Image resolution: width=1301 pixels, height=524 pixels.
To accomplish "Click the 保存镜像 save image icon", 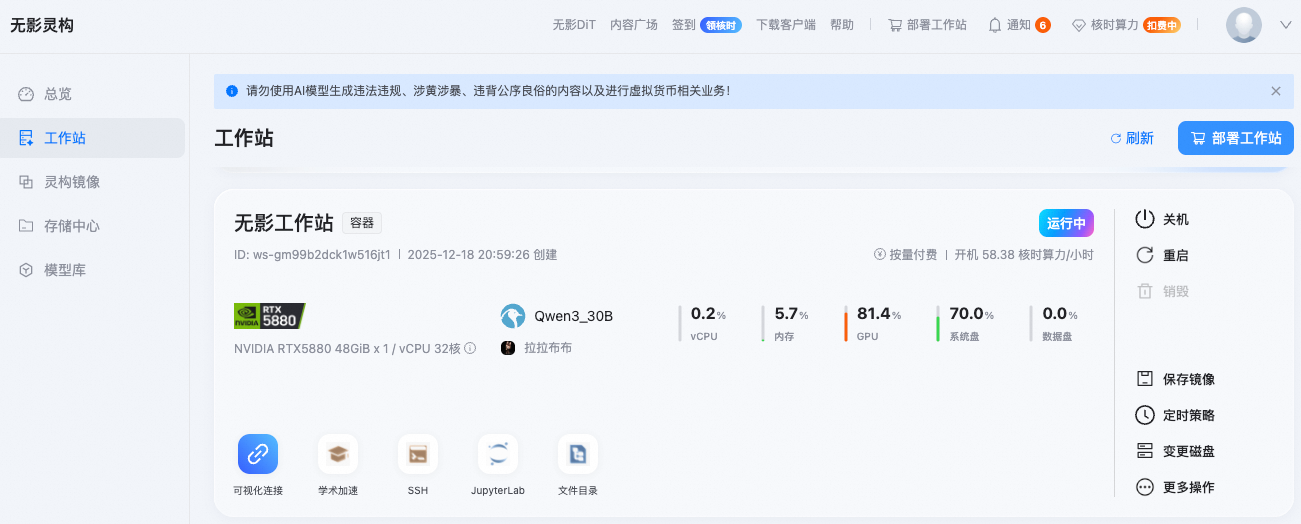I will (1145, 379).
